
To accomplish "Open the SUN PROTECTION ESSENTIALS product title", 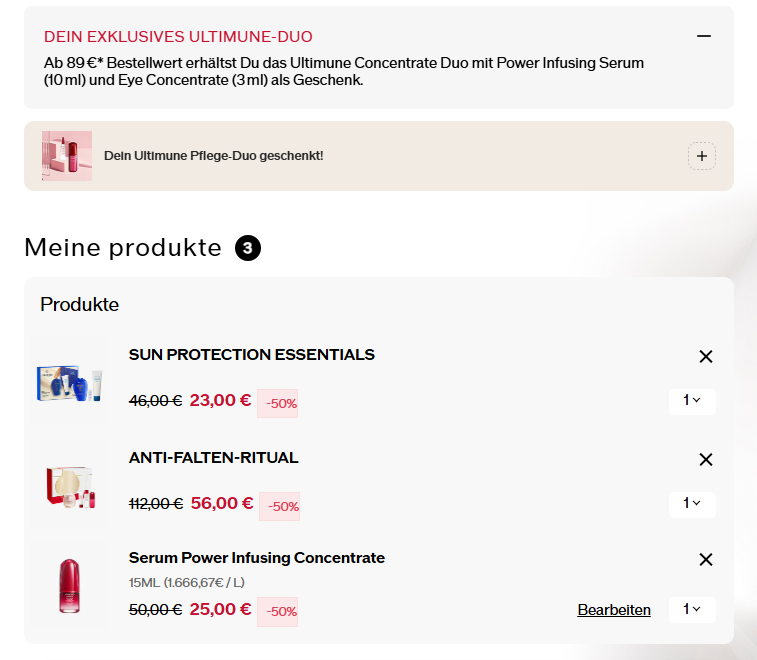I will [252, 354].
